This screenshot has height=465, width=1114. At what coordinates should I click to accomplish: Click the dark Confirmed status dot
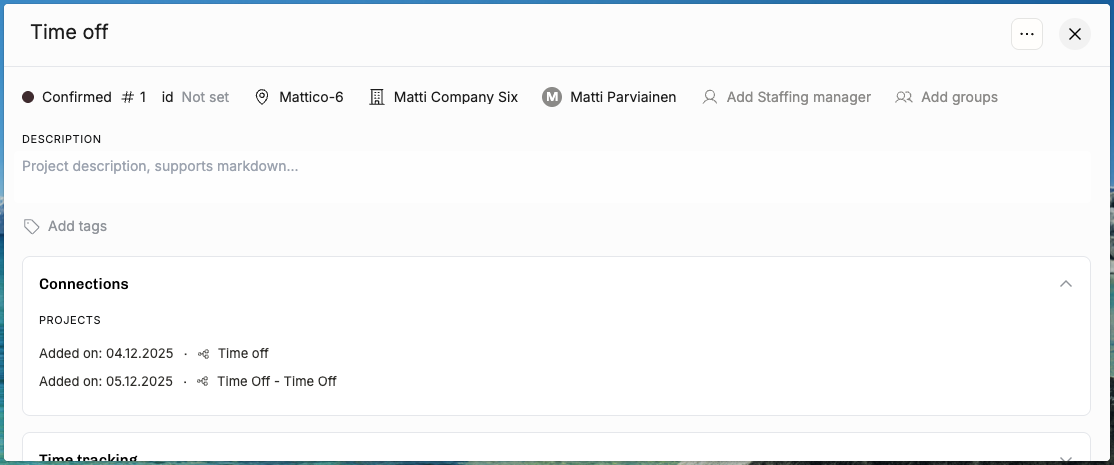(x=28, y=97)
